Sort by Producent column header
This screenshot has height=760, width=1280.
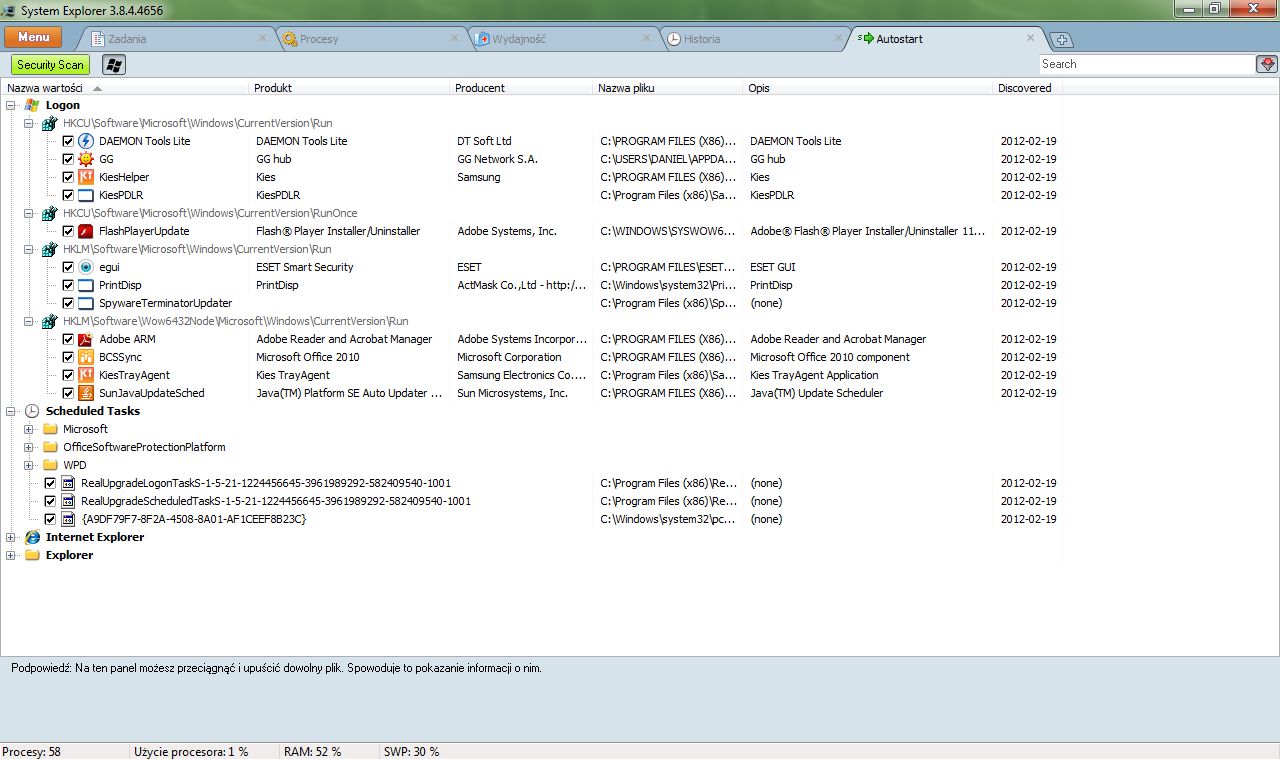(521, 88)
